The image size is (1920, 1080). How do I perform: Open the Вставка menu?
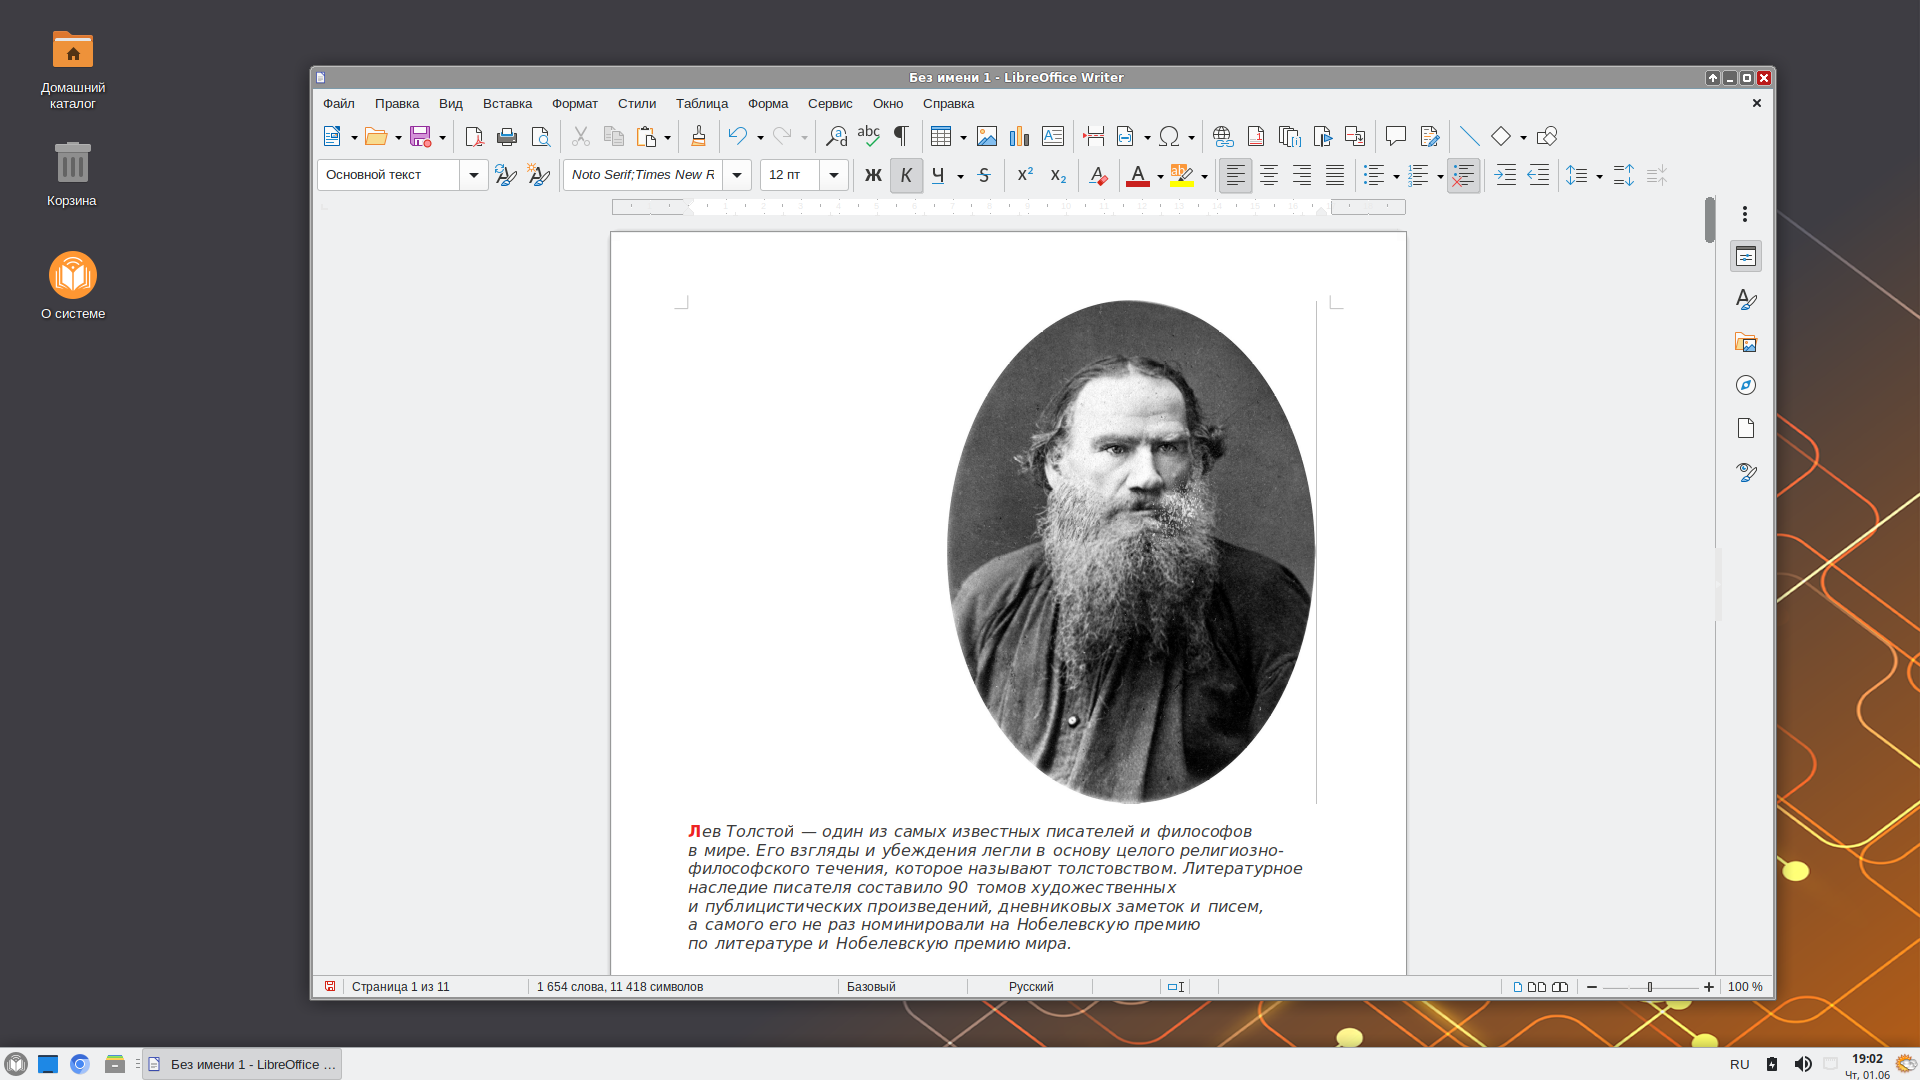[x=507, y=104]
